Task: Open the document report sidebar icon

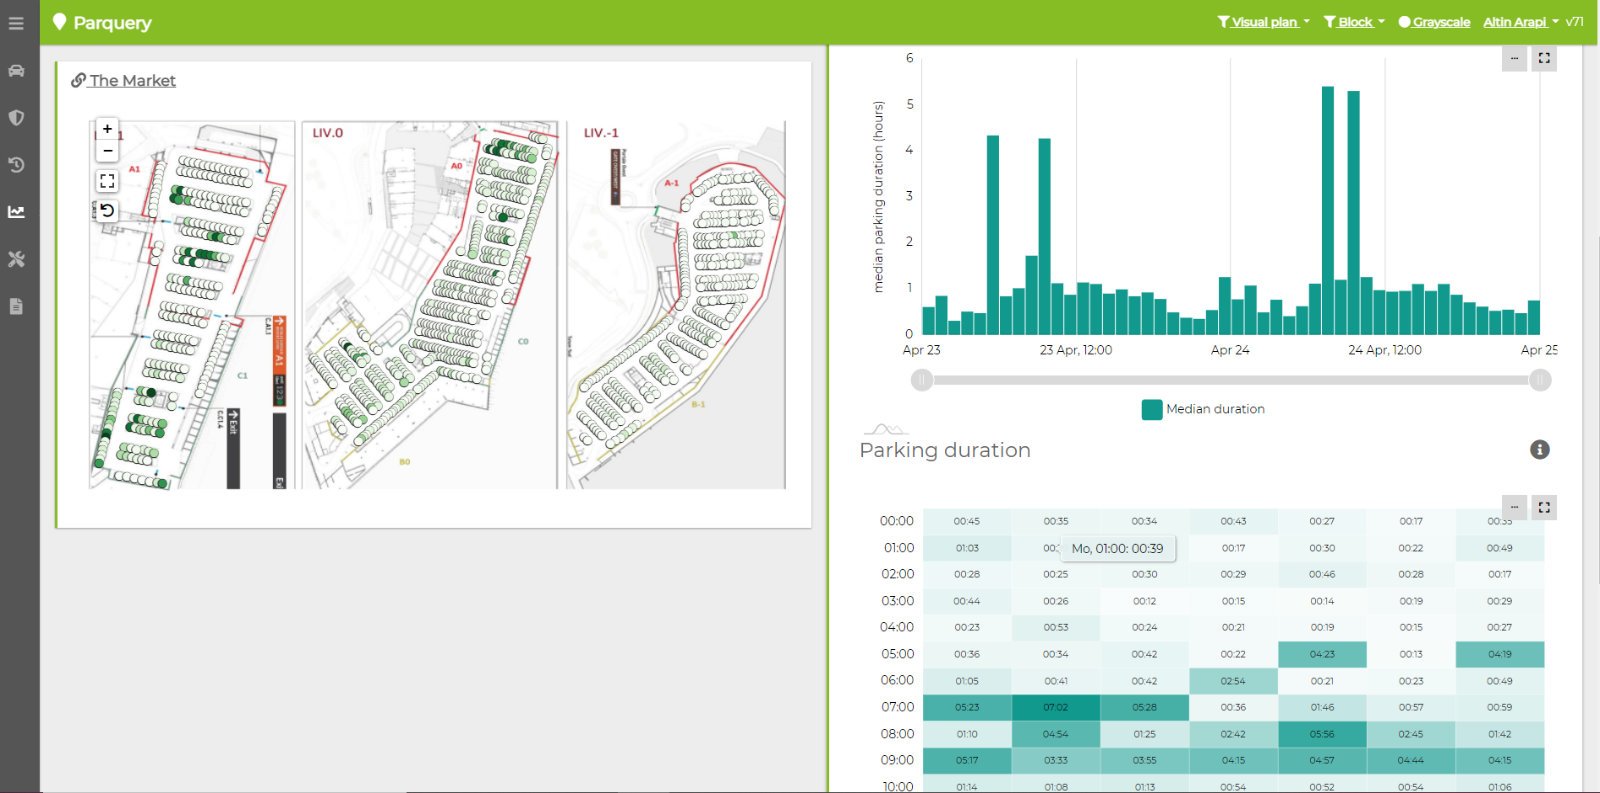Action: [16, 307]
